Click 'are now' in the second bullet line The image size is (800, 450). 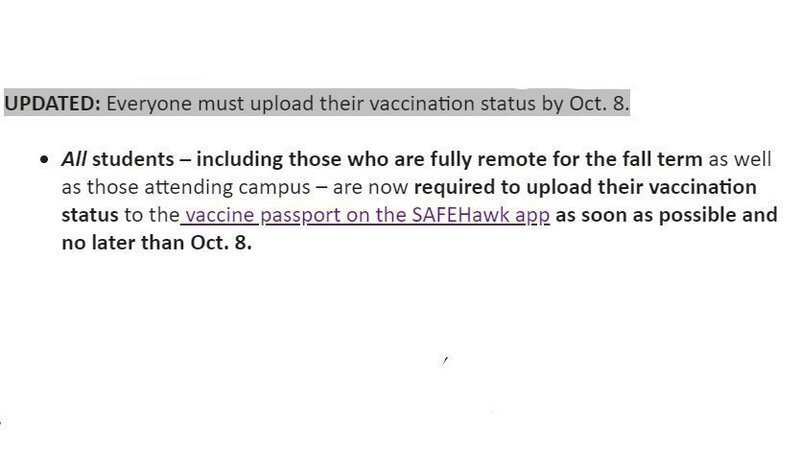coord(370,187)
